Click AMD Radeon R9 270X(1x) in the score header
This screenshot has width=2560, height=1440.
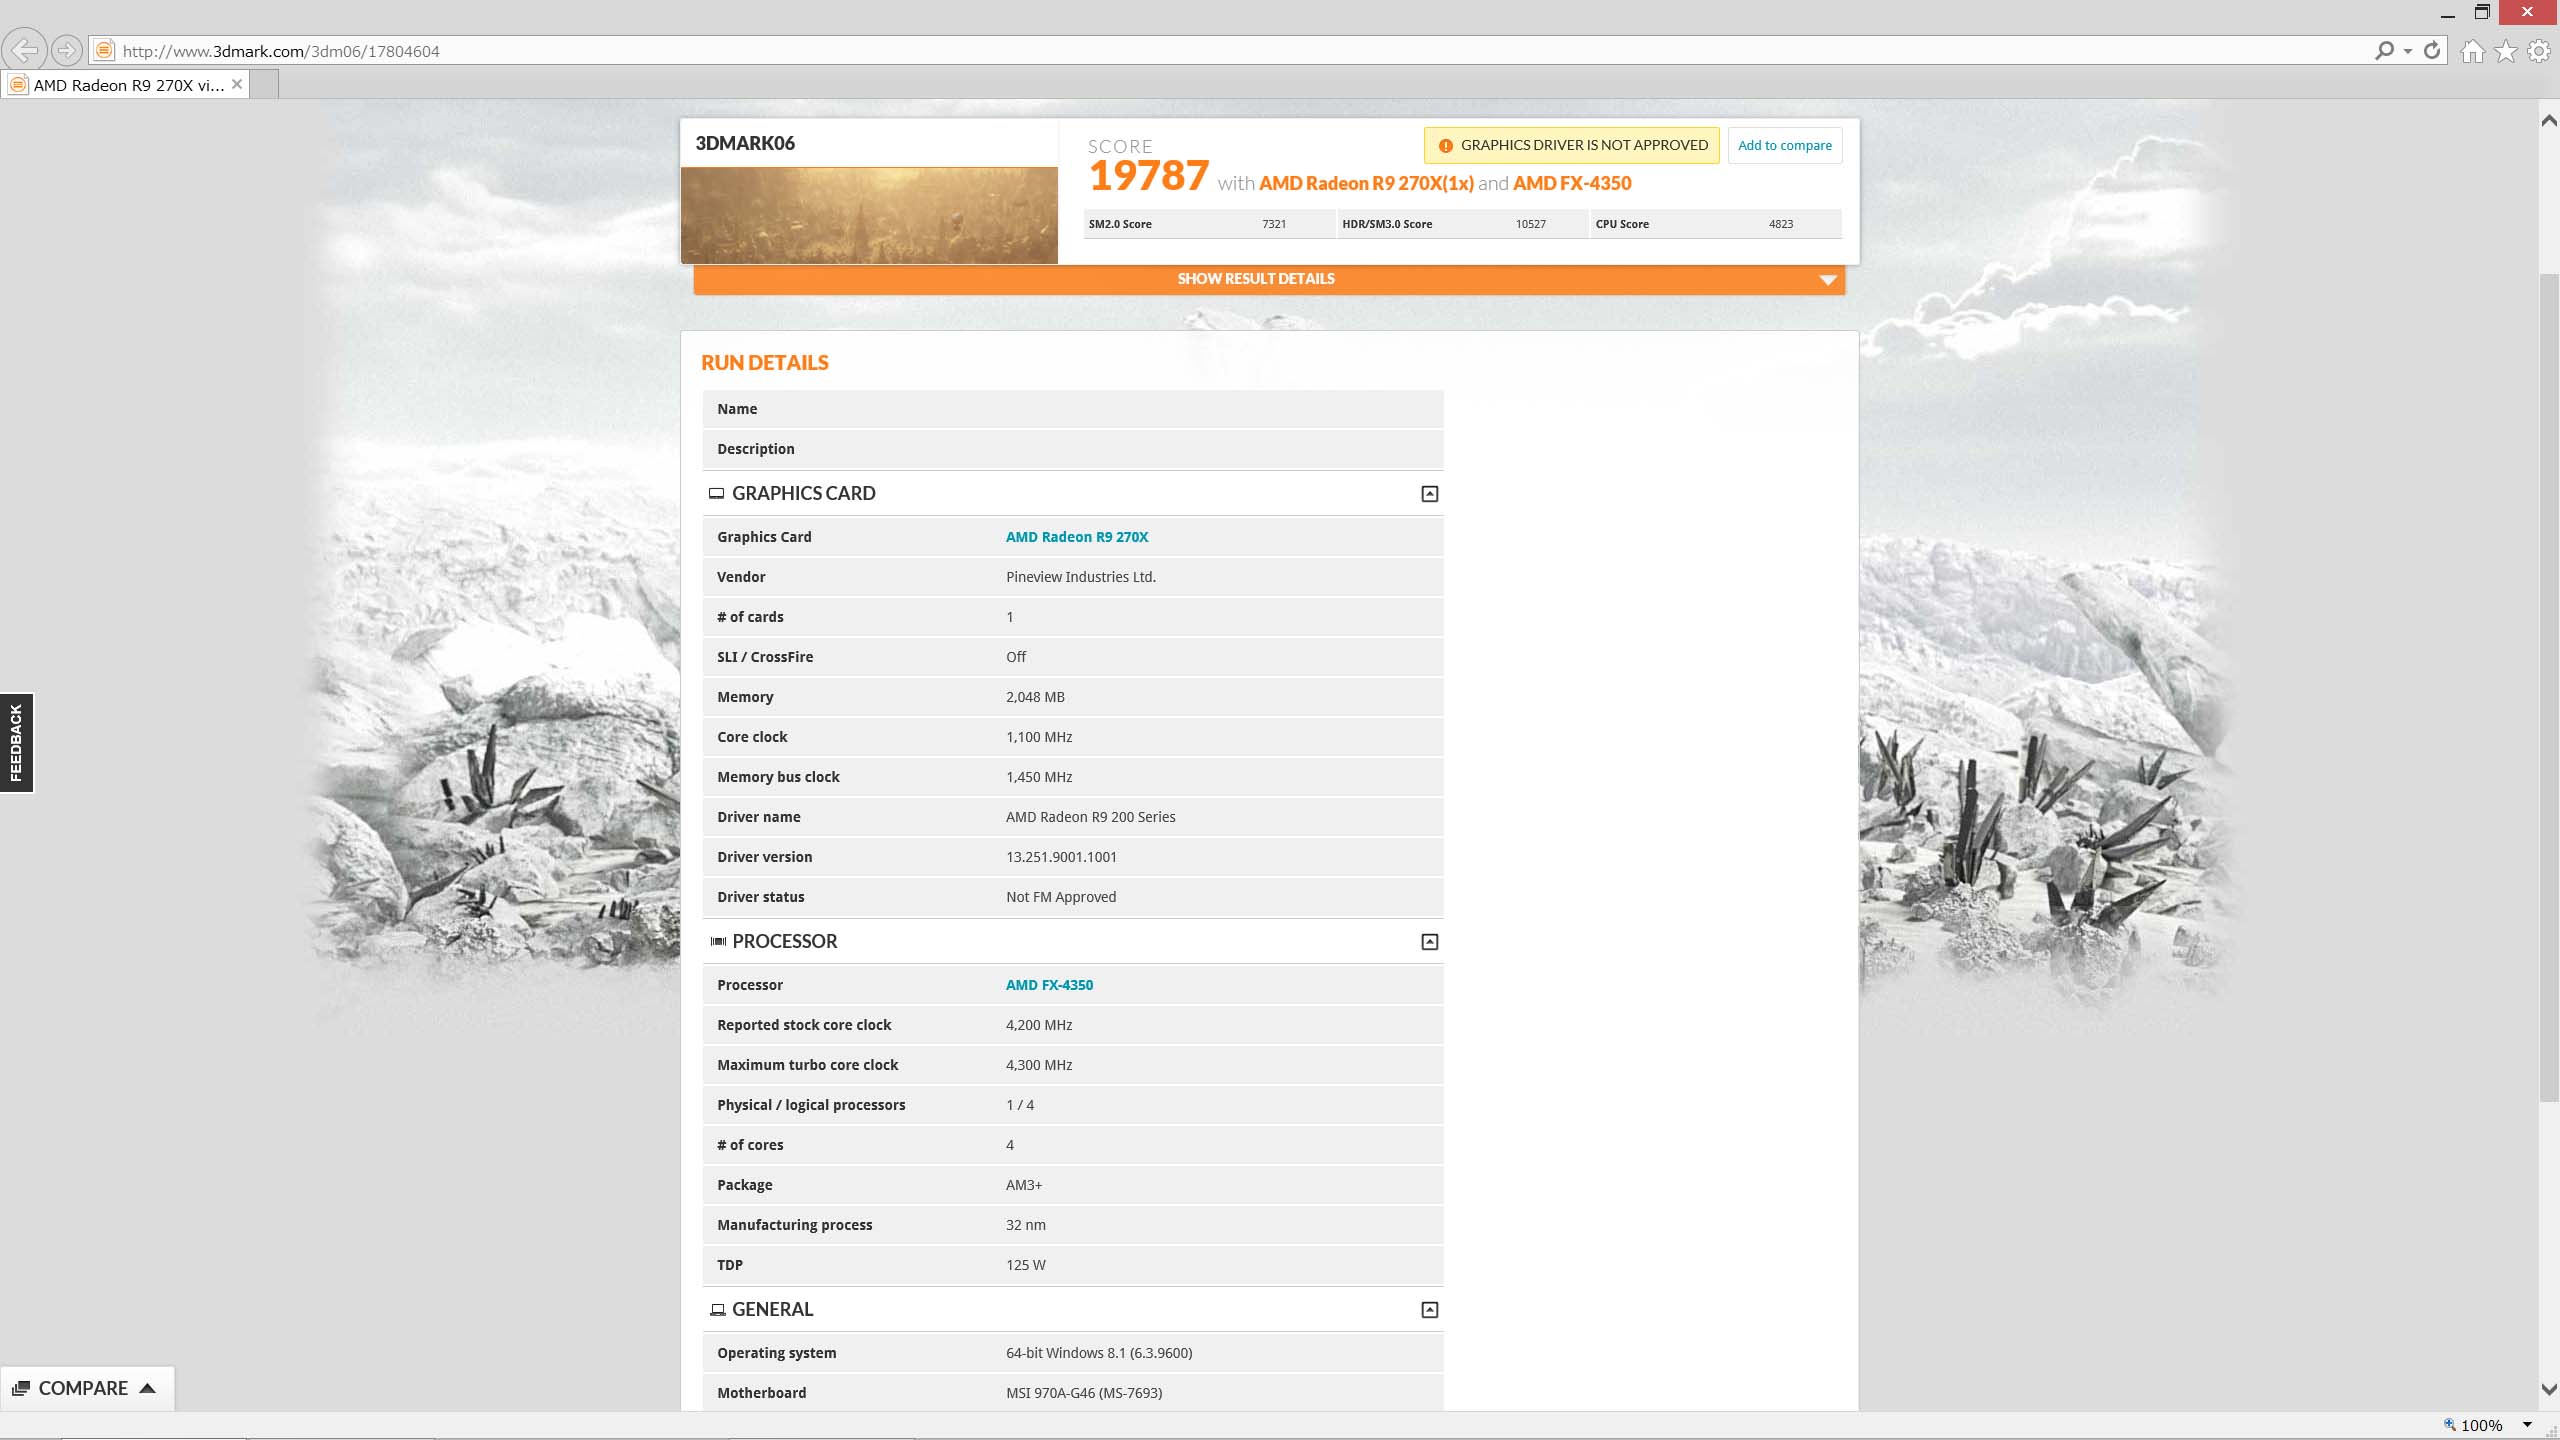(1366, 184)
